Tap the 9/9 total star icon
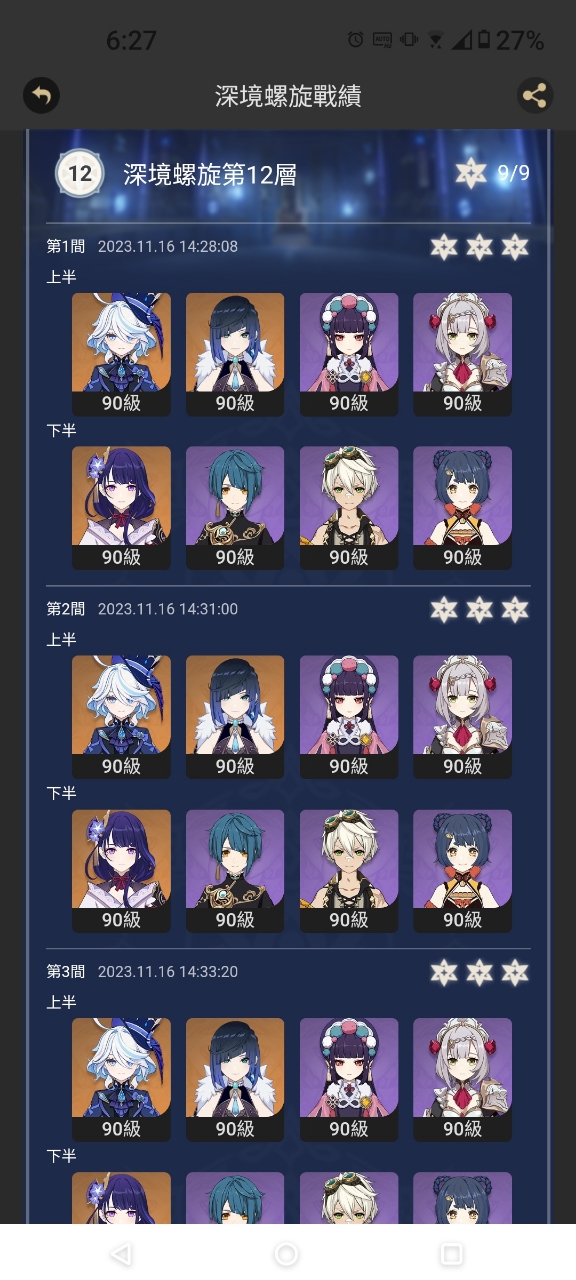The height and width of the screenshot is (1280, 576). coord(471,173)
